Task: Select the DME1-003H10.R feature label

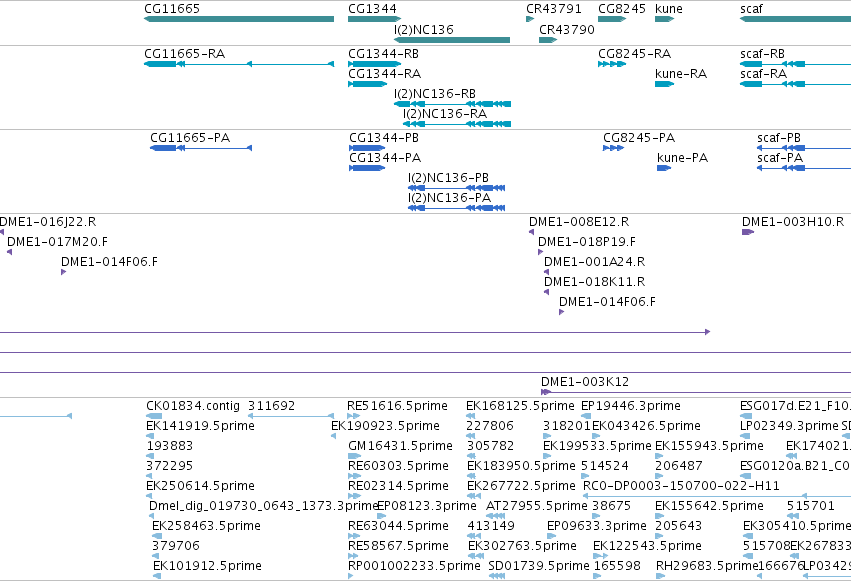Action: (793, 222)
